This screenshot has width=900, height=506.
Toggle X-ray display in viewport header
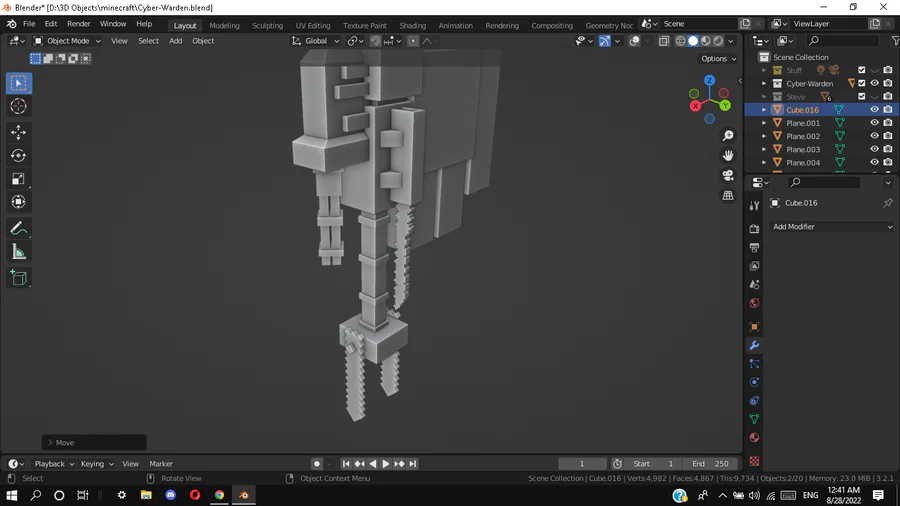click(x=664, y=41)
